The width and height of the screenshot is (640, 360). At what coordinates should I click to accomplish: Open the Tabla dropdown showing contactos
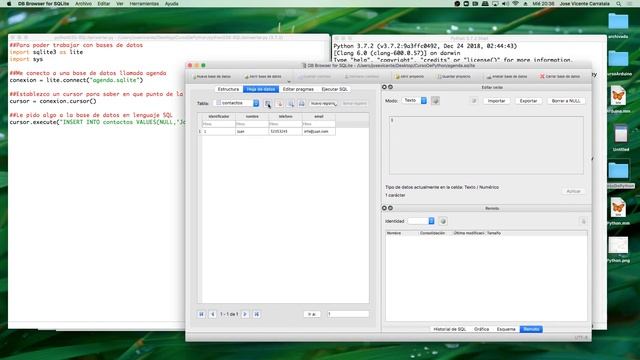(236, 103)
